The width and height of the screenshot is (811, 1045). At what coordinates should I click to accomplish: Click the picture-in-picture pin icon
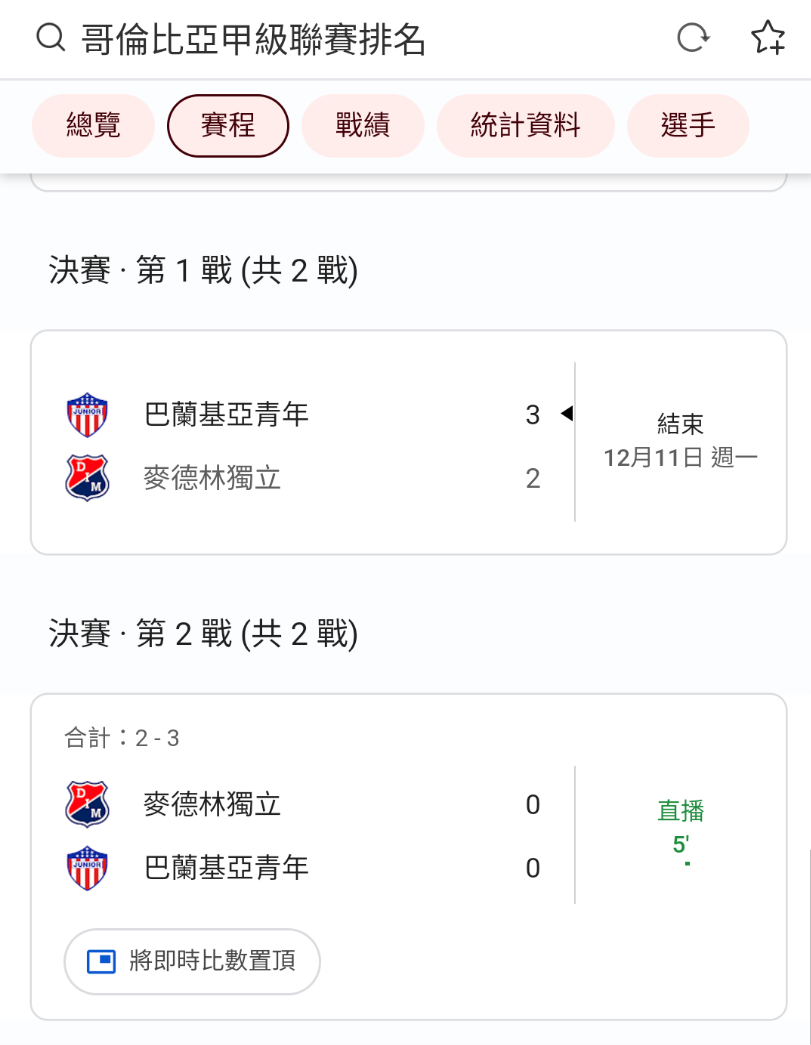pyautogui.click(x=102, y=962)
